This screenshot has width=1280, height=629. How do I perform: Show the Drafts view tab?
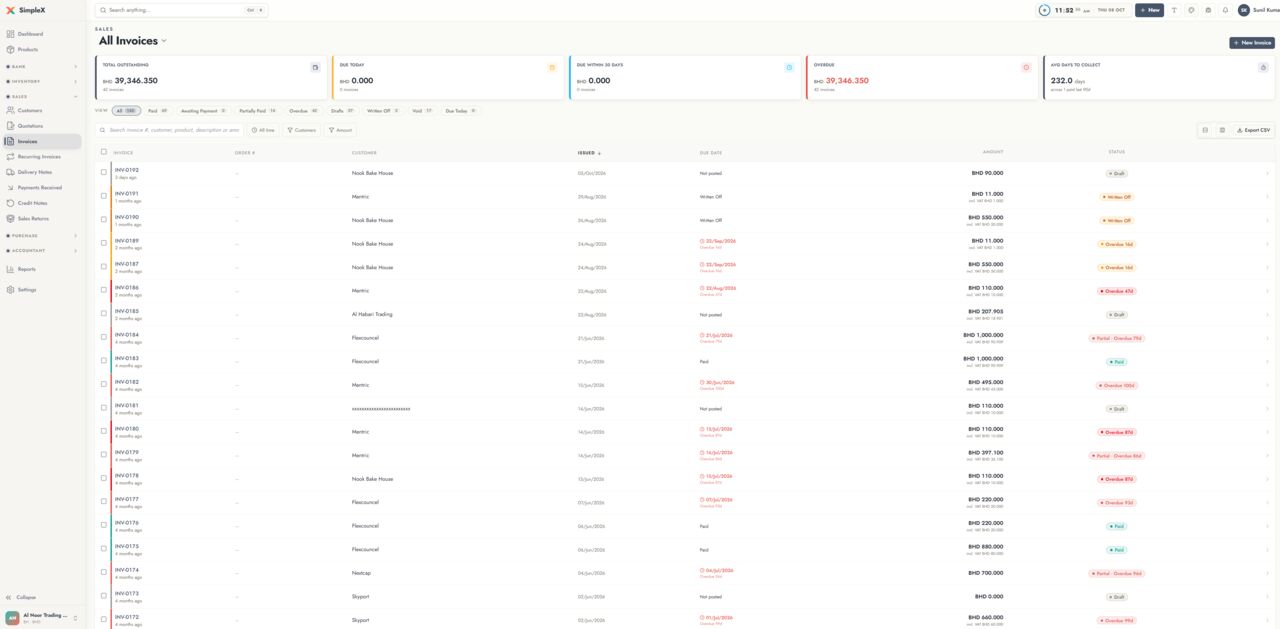[342, 111]
